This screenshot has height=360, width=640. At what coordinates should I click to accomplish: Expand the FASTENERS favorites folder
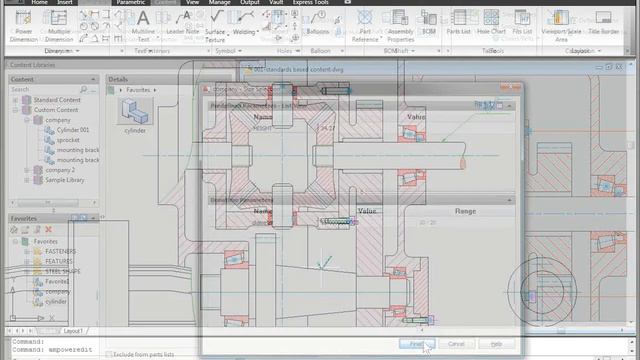click(x=27, y=251)
